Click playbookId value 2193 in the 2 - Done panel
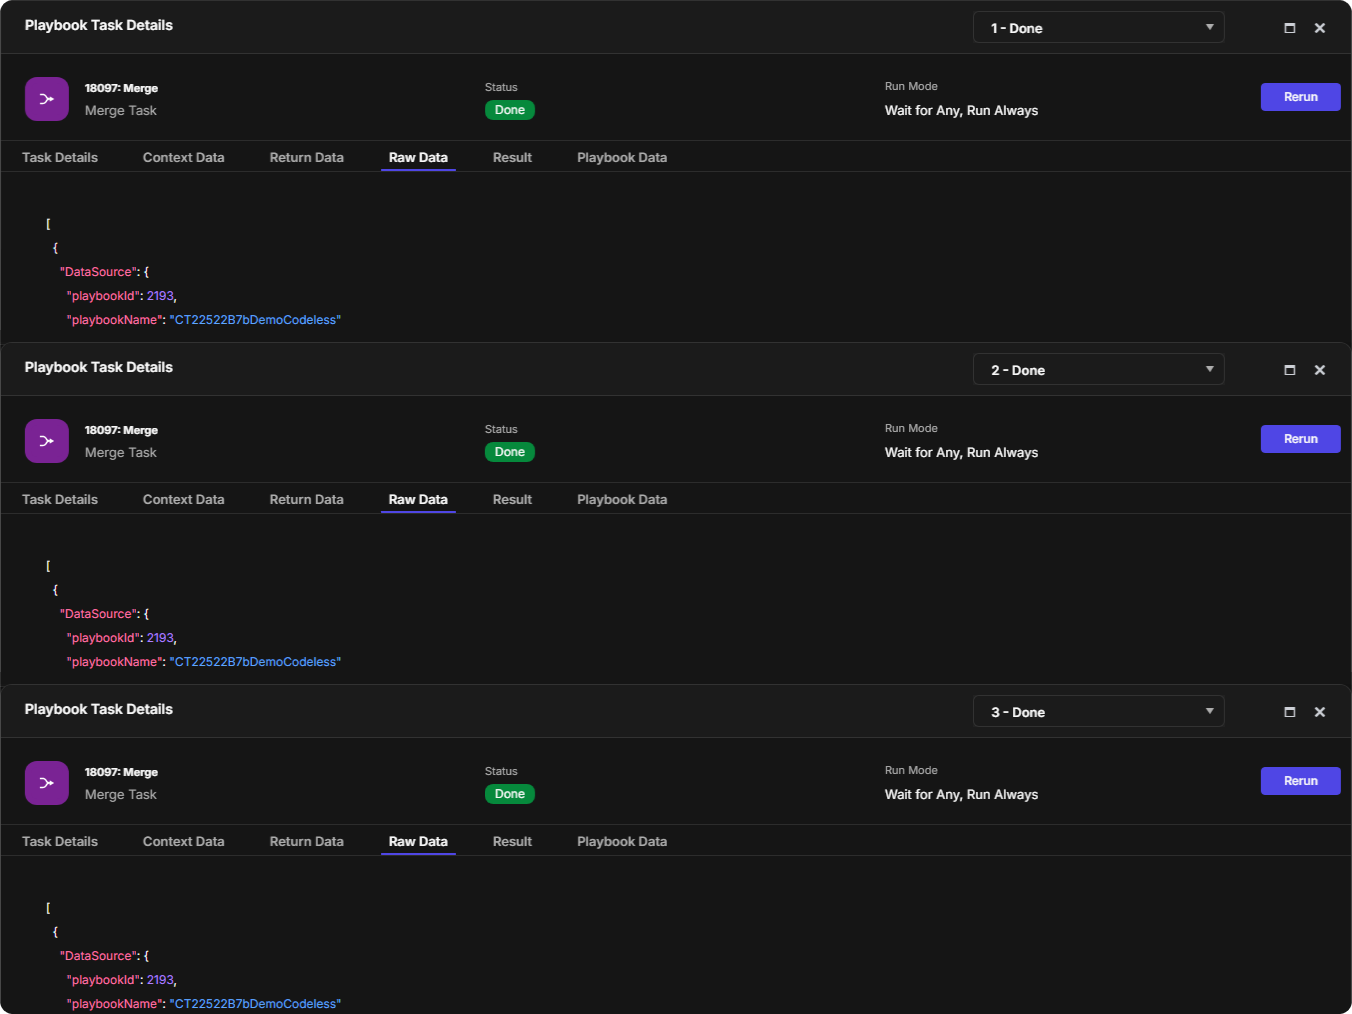Screen dimensions: 1352x1014 click(x=160, y=638)
